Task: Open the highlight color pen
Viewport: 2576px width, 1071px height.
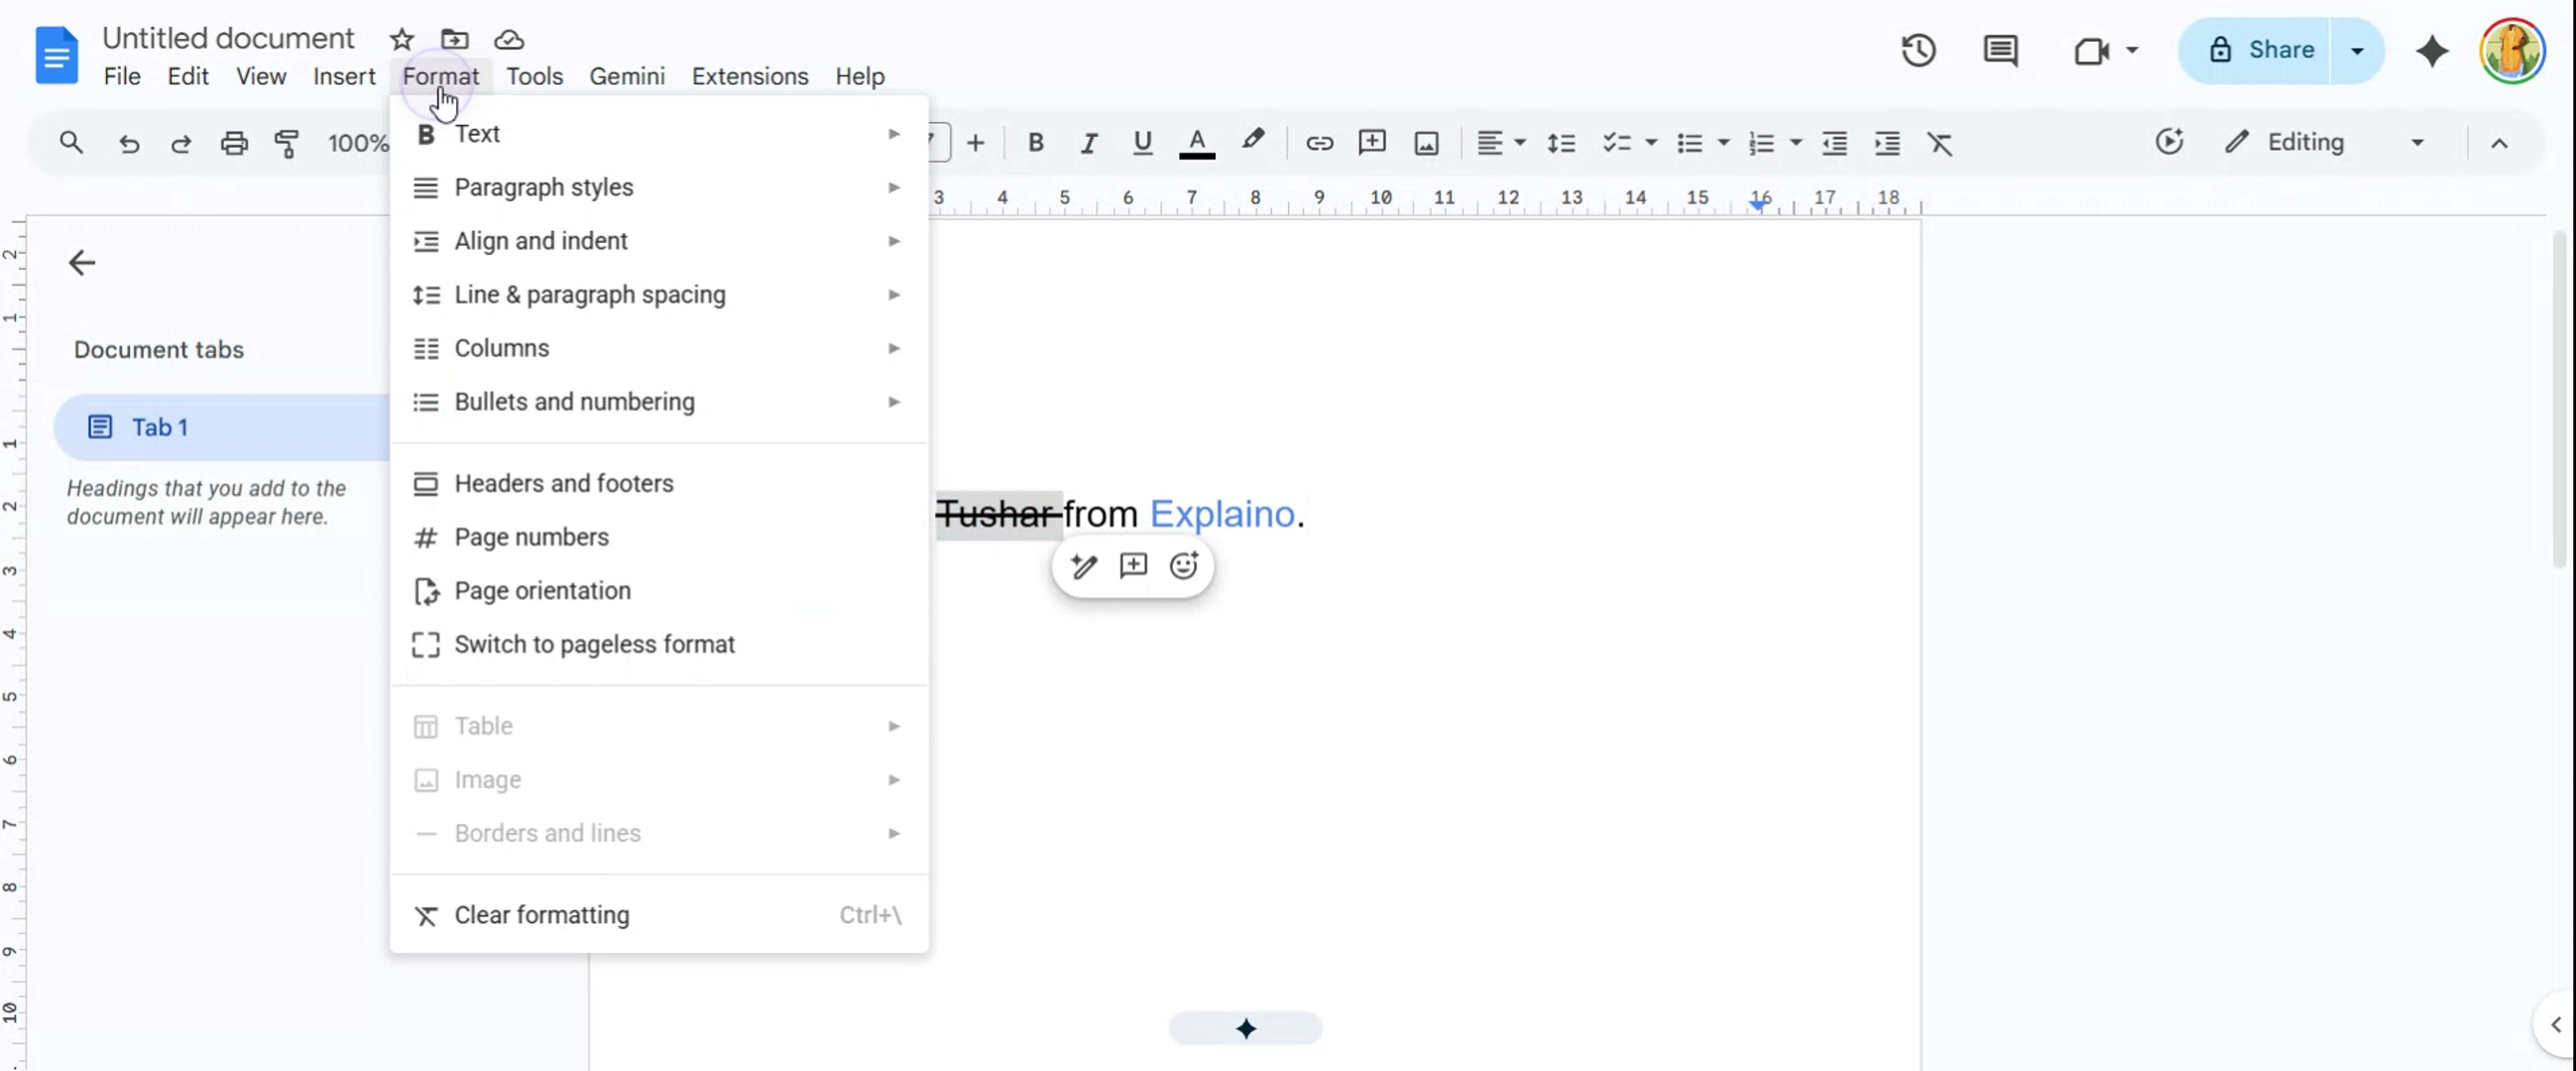Action: click(x=1252, y=141)
